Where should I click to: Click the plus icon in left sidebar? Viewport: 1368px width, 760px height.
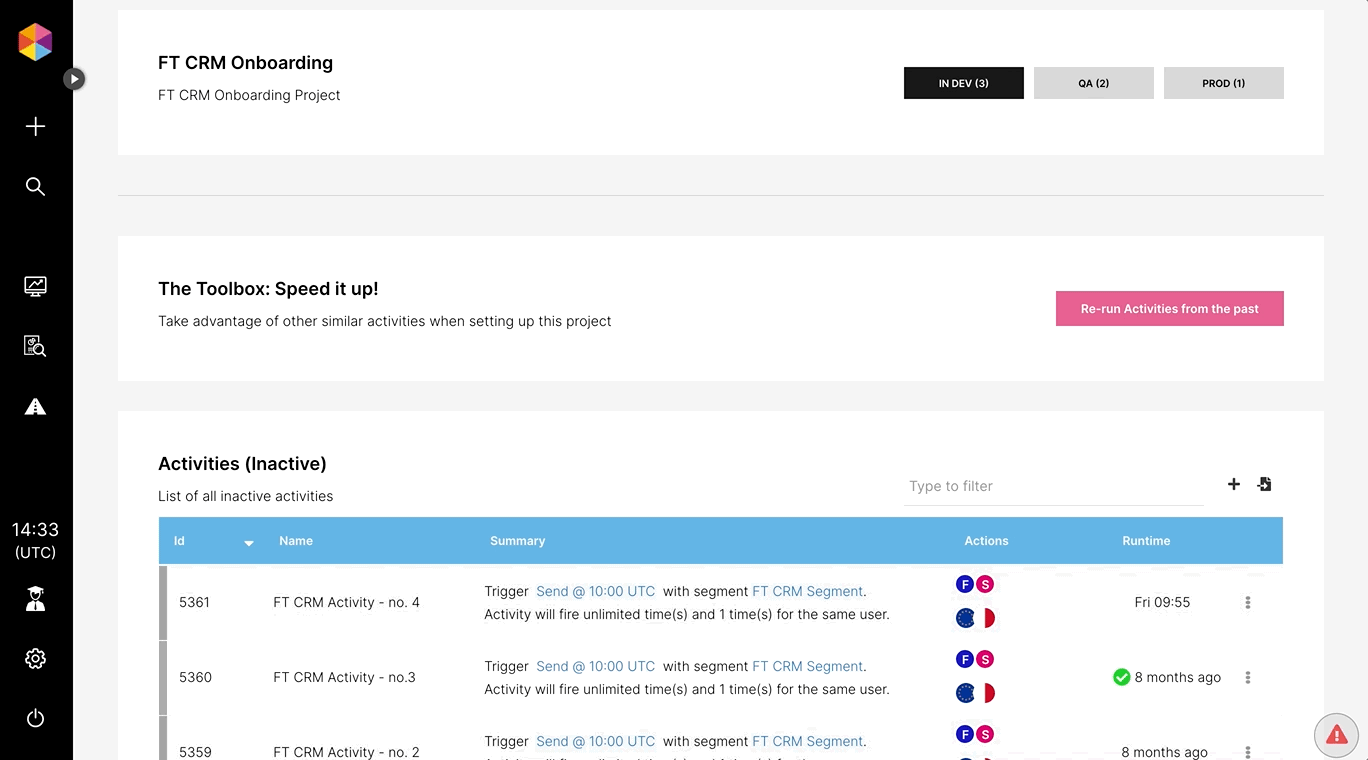35,126
